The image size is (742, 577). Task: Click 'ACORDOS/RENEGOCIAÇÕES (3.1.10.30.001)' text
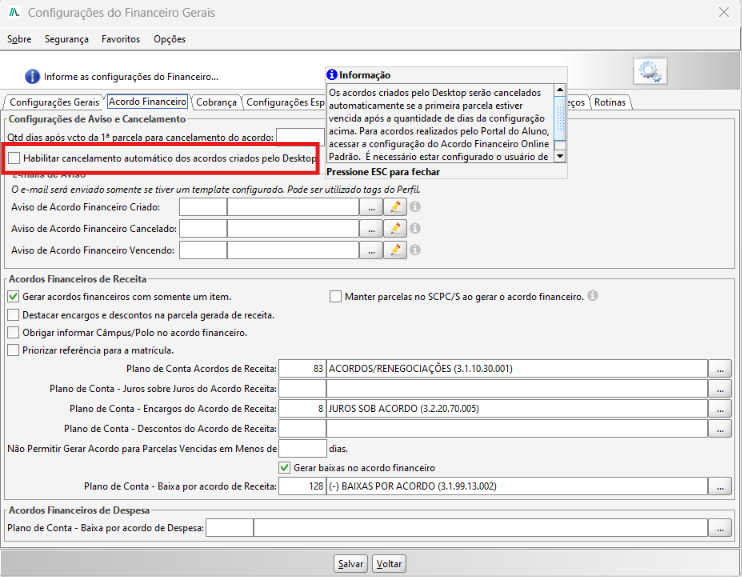pyautogui.click(x=421, y=369)
